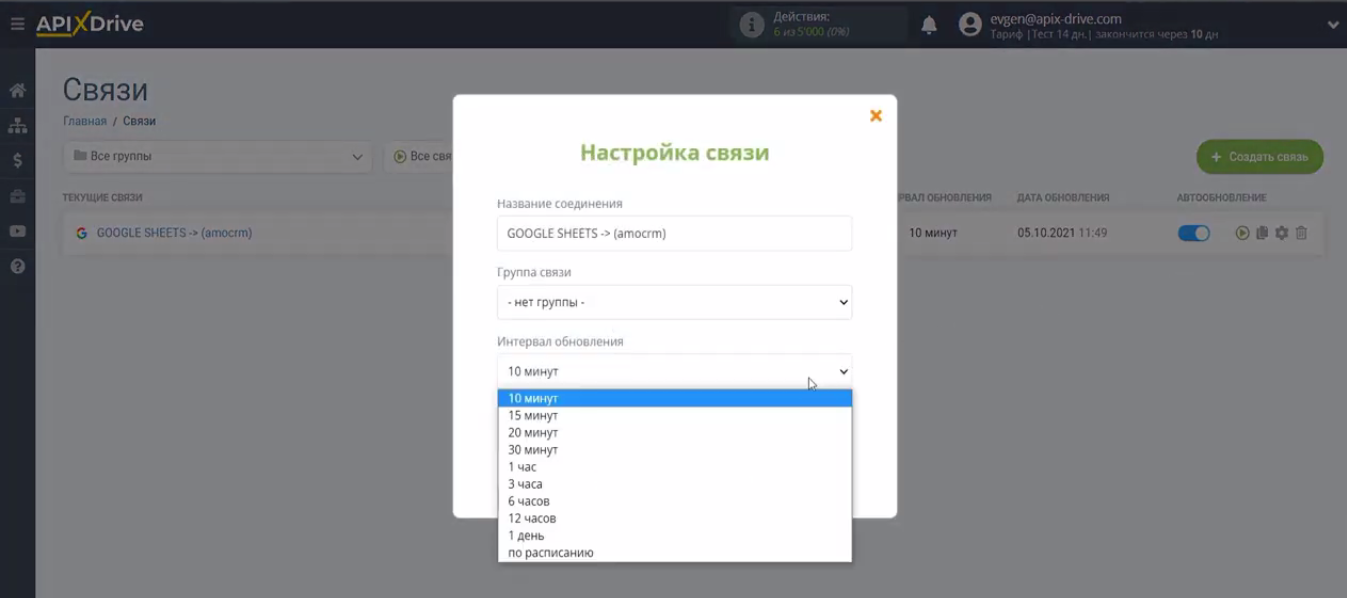Open the hamburger menu icon
This screenshot has height=598, width=1347.
pyautogui.click(x=17, y=24)
